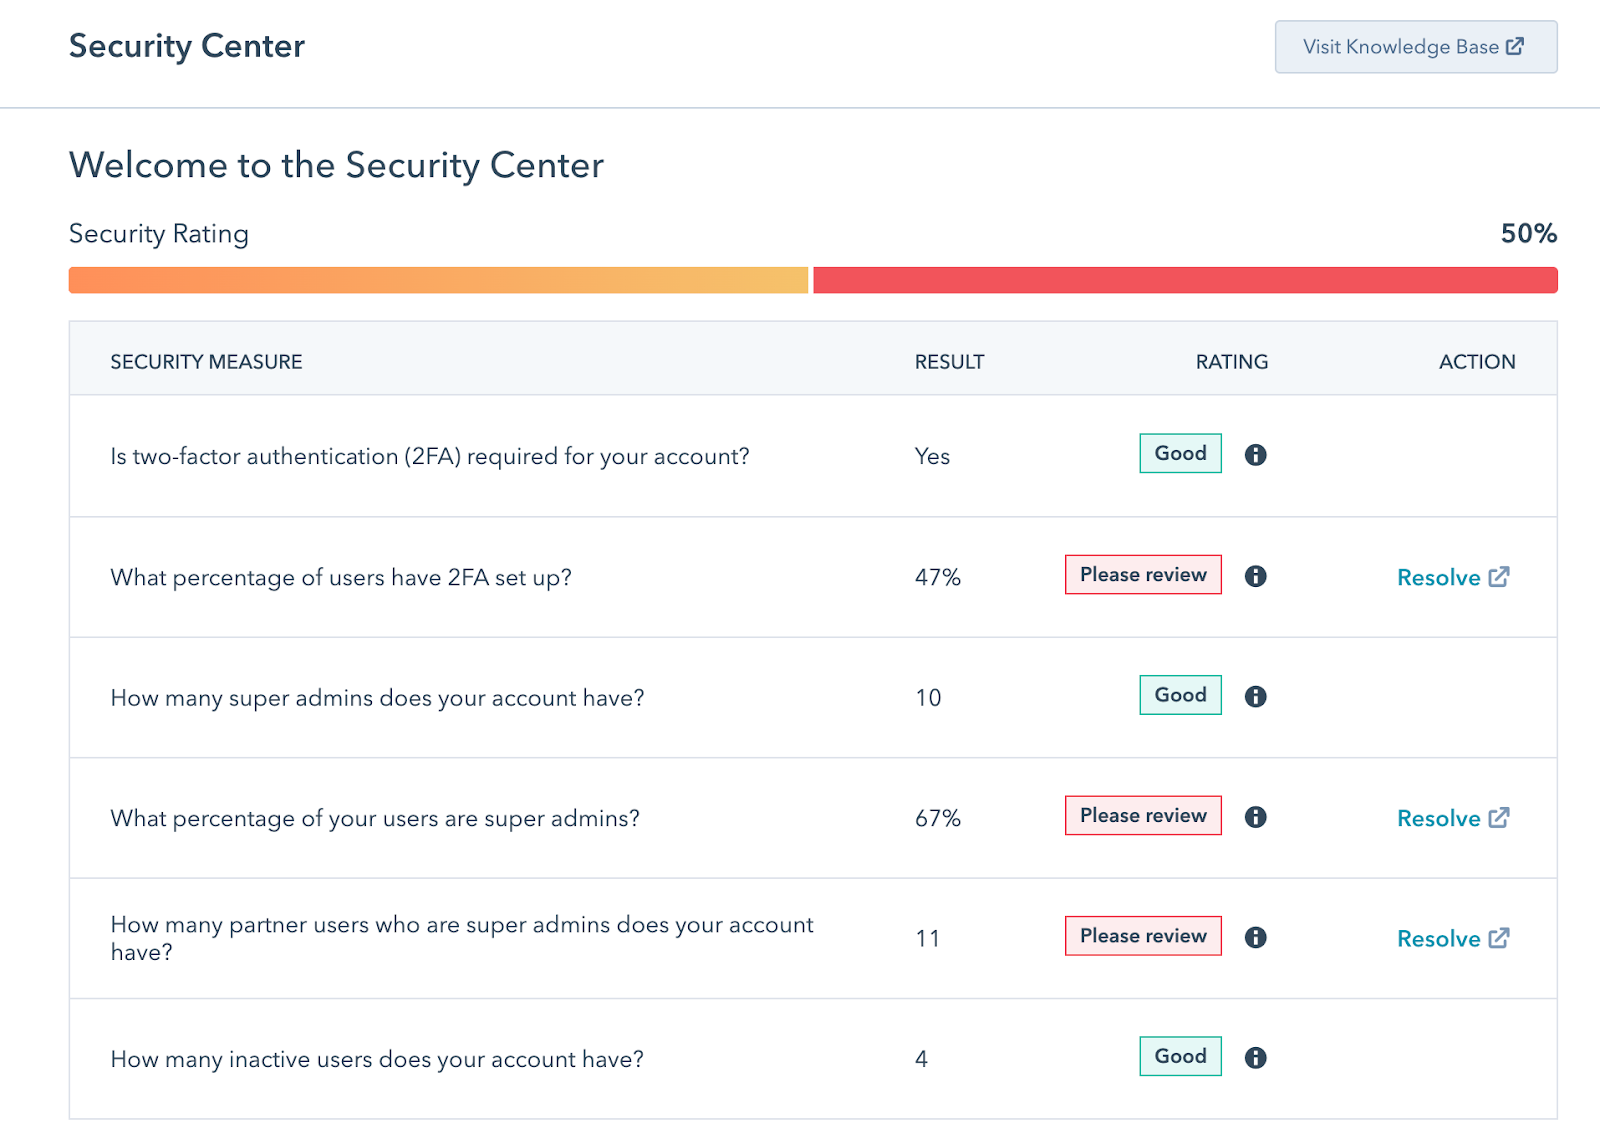Click the info icon for super admins count row
Image resolution: width=1600 pixels, height=1134 pixels.
tap(1256, 696)
